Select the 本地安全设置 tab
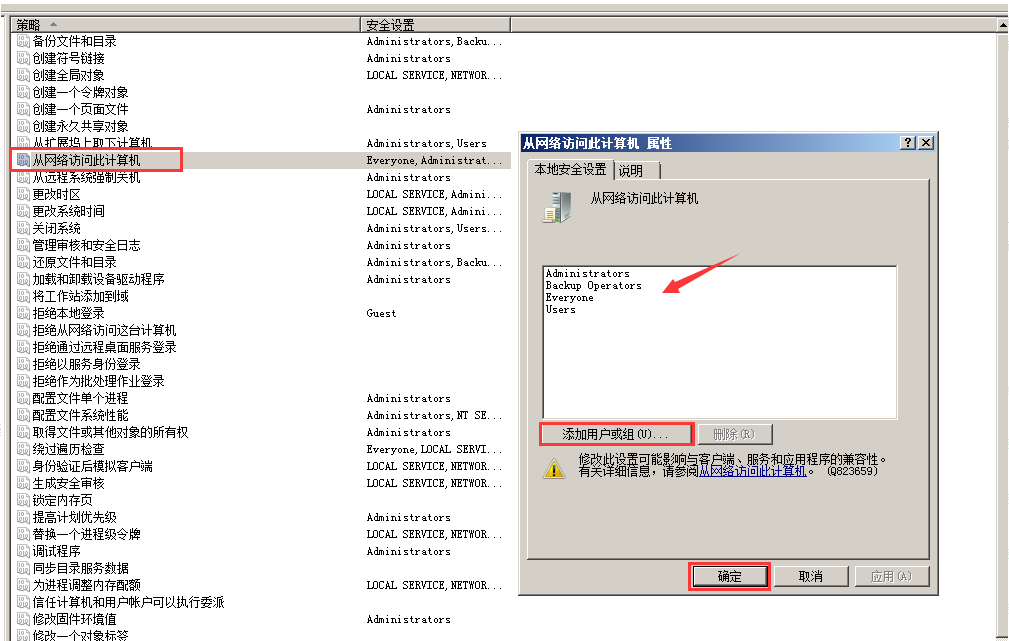The height and width of the screenshot is (641, 1009). click(x=573, y=170)
